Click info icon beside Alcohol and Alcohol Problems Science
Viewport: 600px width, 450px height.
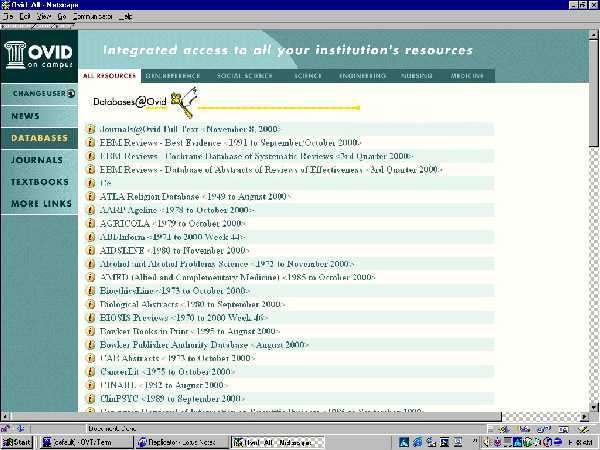[90, 264]
